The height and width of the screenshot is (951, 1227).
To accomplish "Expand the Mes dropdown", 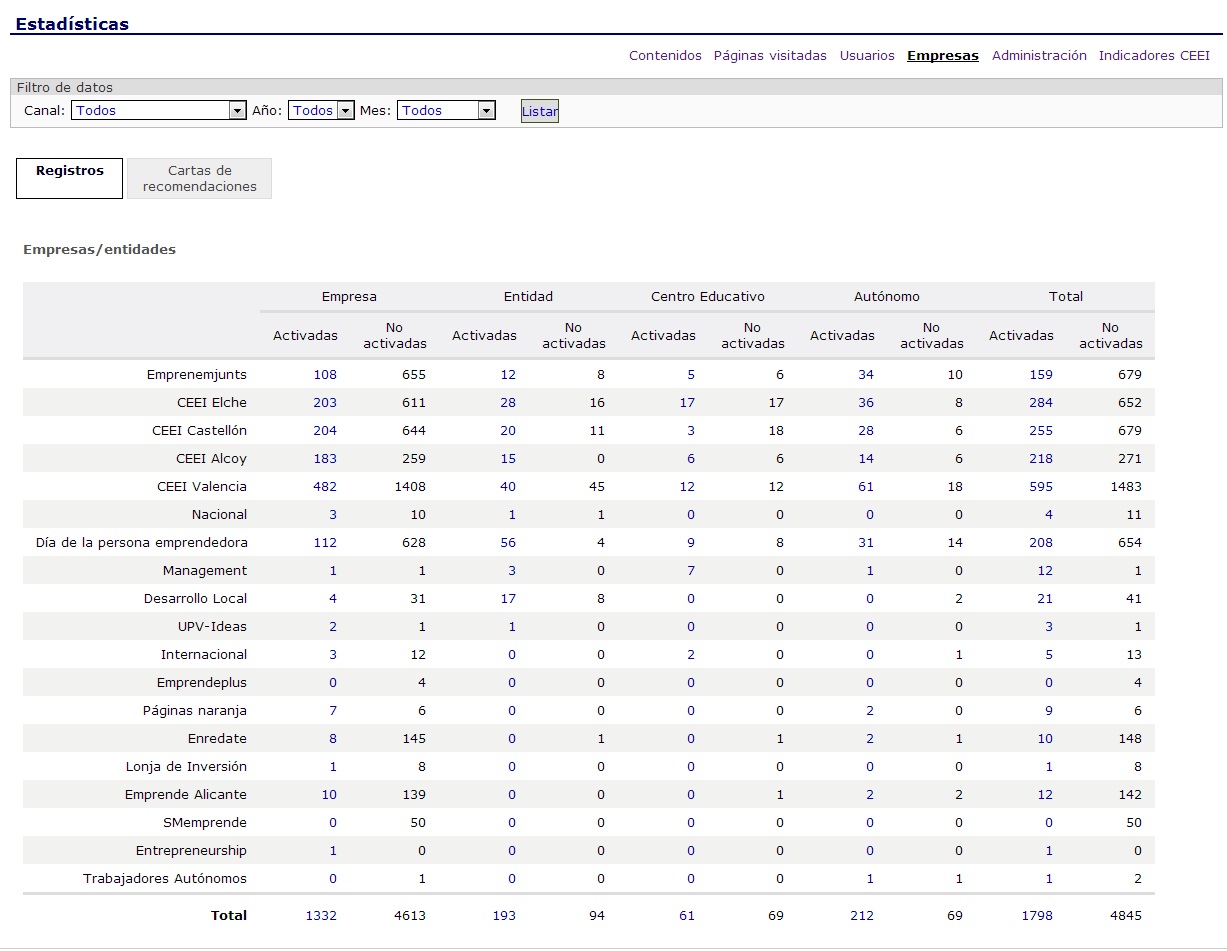I will pyautogui.click(x=446, y=111).
